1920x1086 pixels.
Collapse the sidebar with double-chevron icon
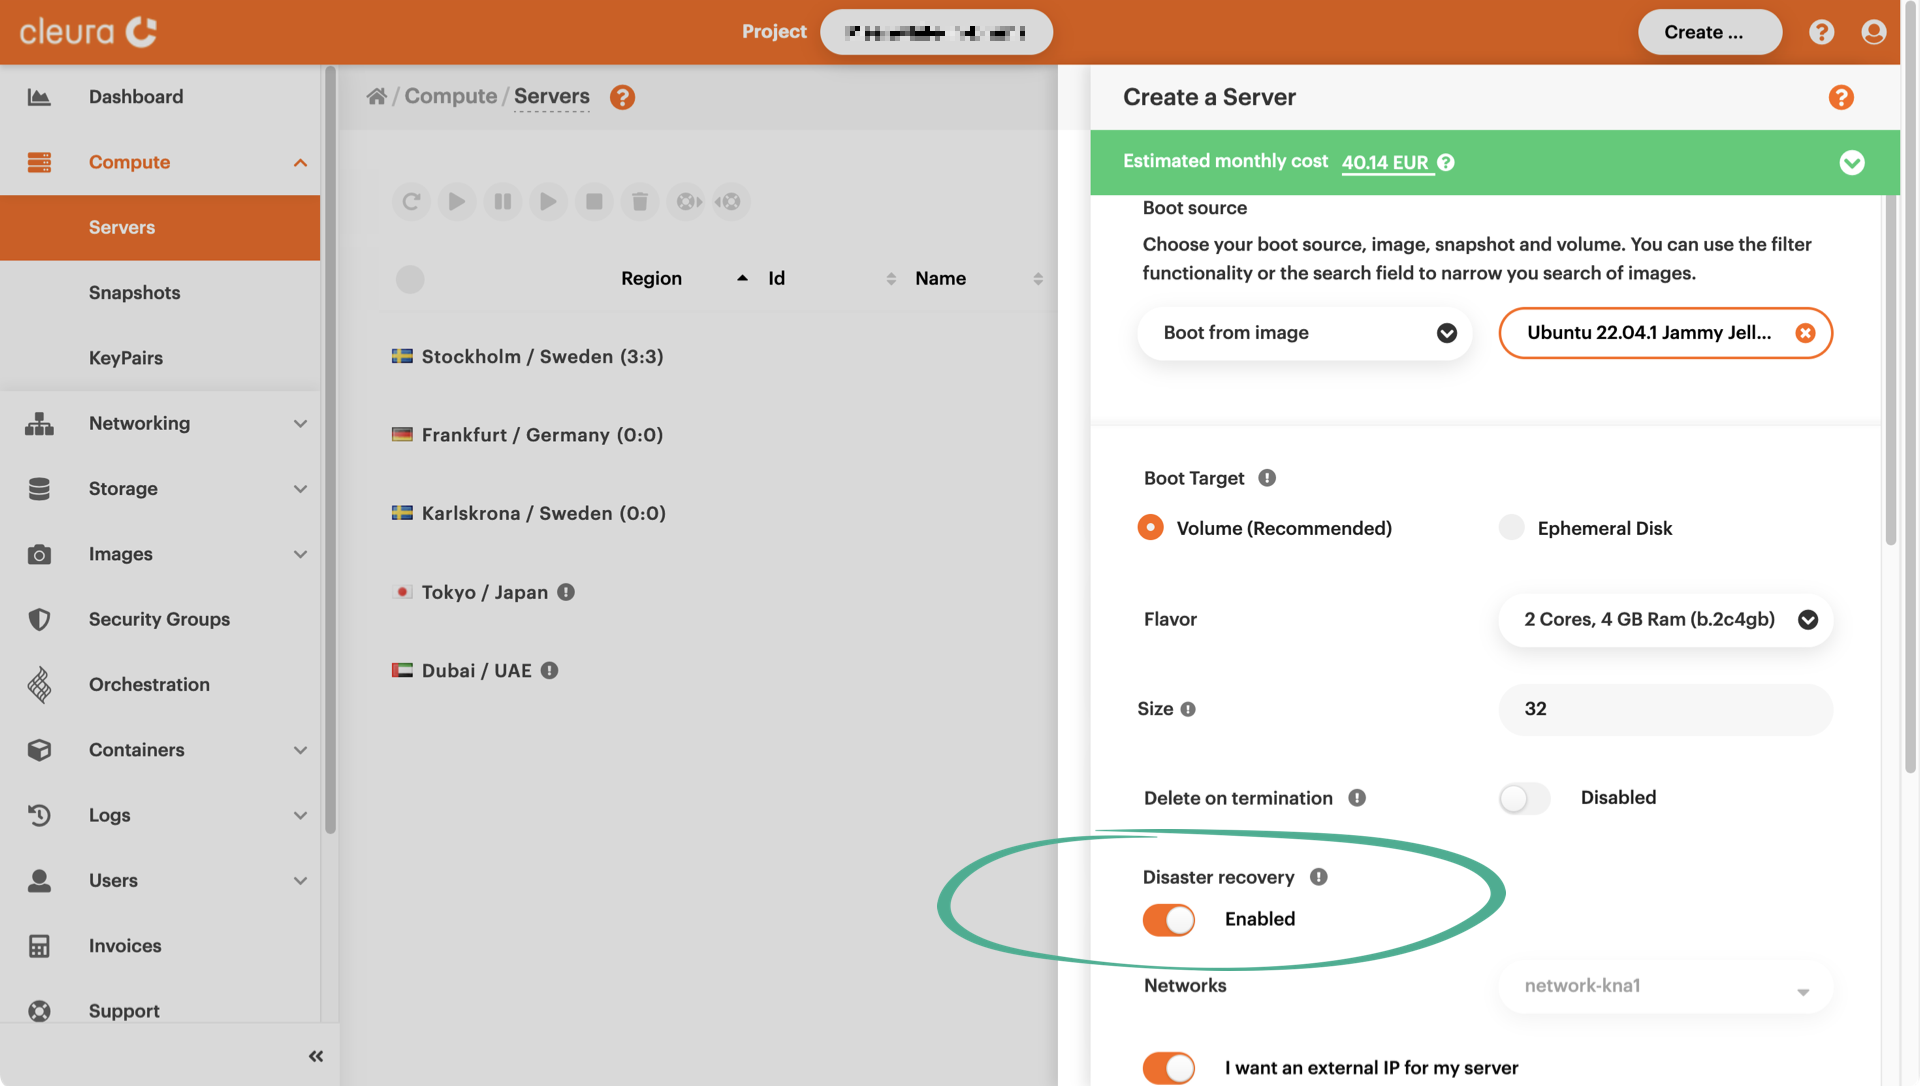pos(316,1056)
